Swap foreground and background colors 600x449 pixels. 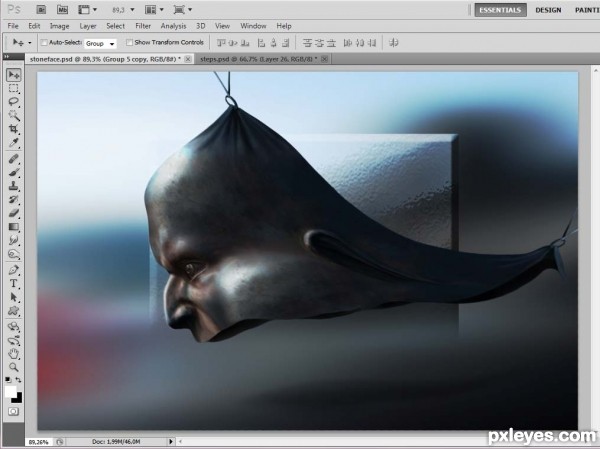coord(18,380)
